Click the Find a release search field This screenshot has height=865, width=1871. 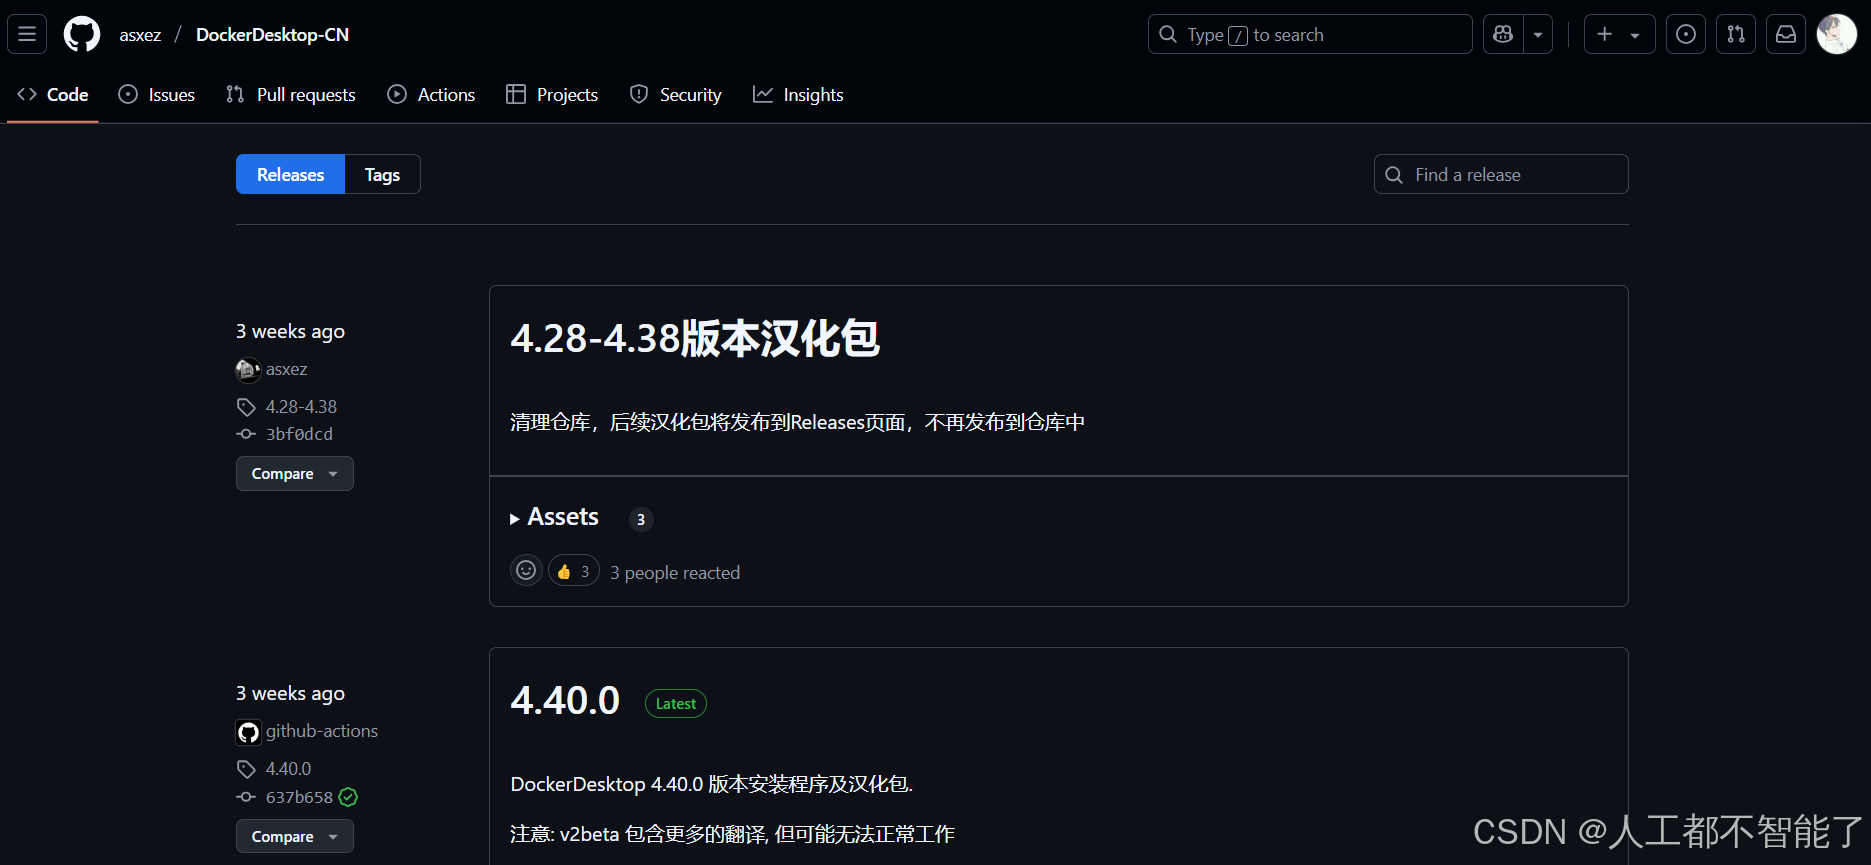(1501, 174)
